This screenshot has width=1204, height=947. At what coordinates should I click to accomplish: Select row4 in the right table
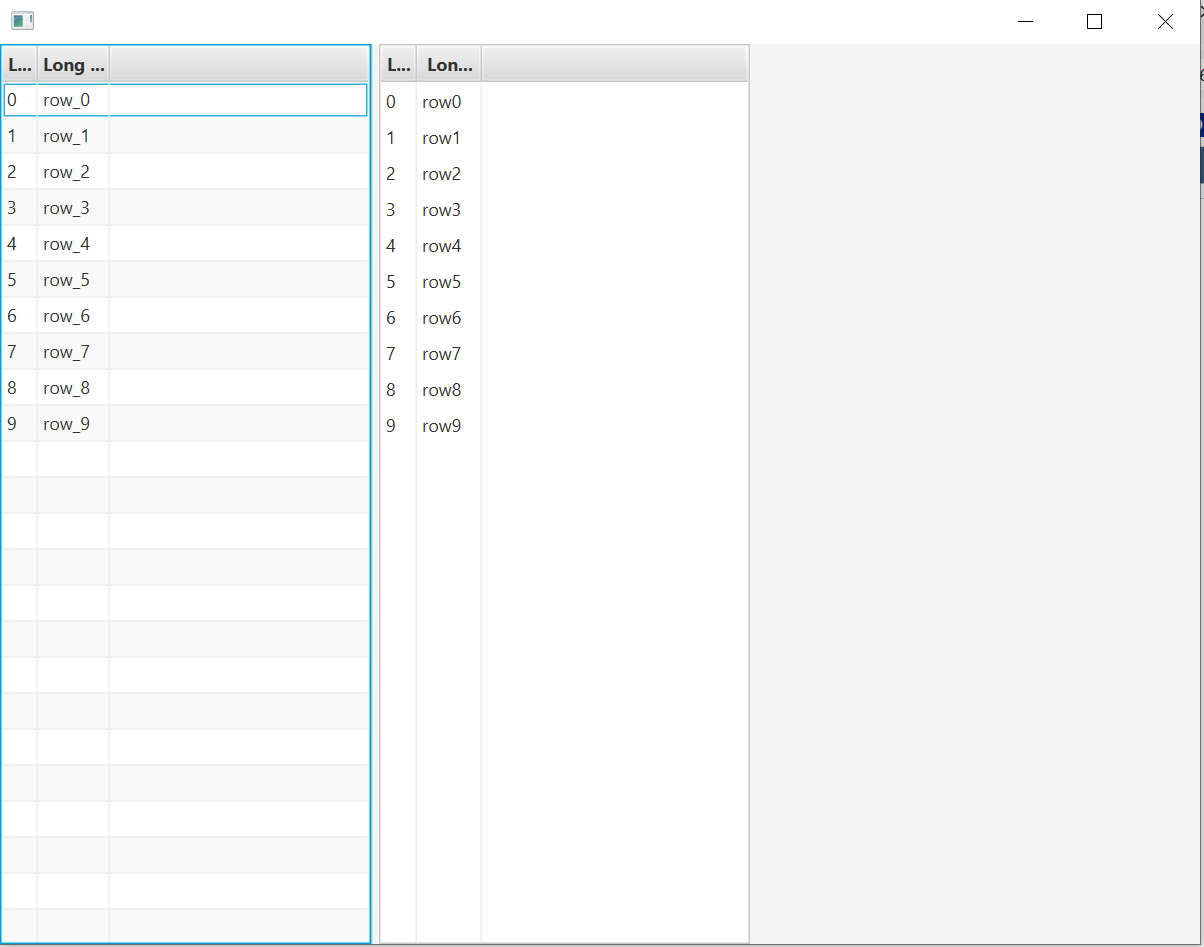point(442,246)
